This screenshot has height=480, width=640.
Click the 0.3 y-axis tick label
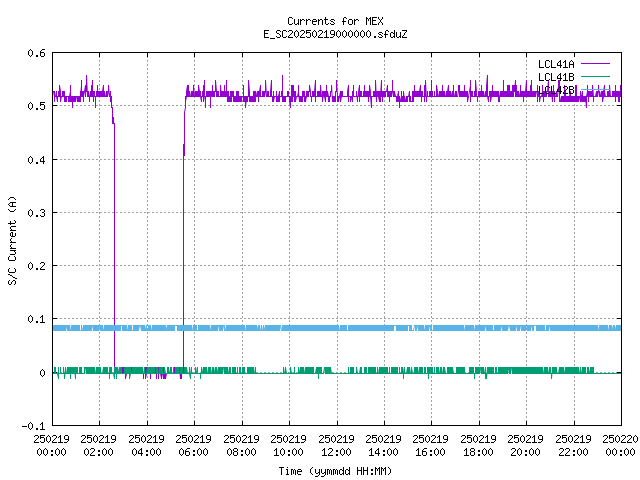point(36,213)
